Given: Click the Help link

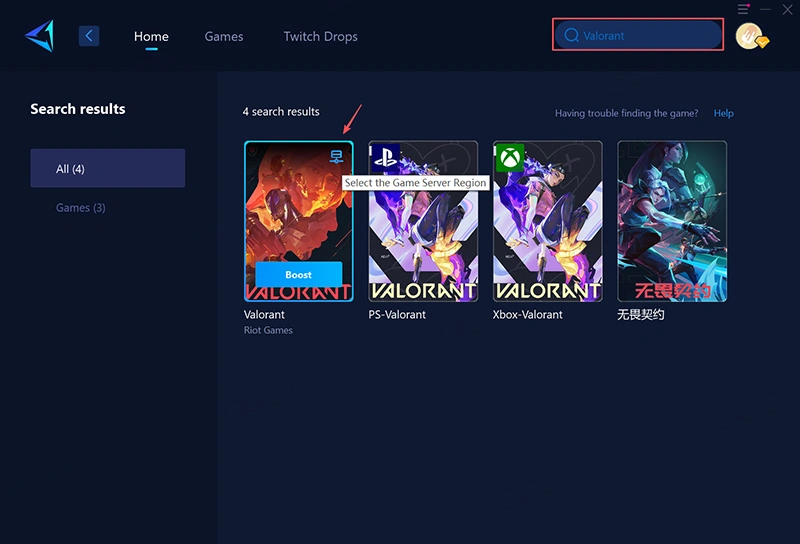Looking at the screenshot, I should 723,113.
